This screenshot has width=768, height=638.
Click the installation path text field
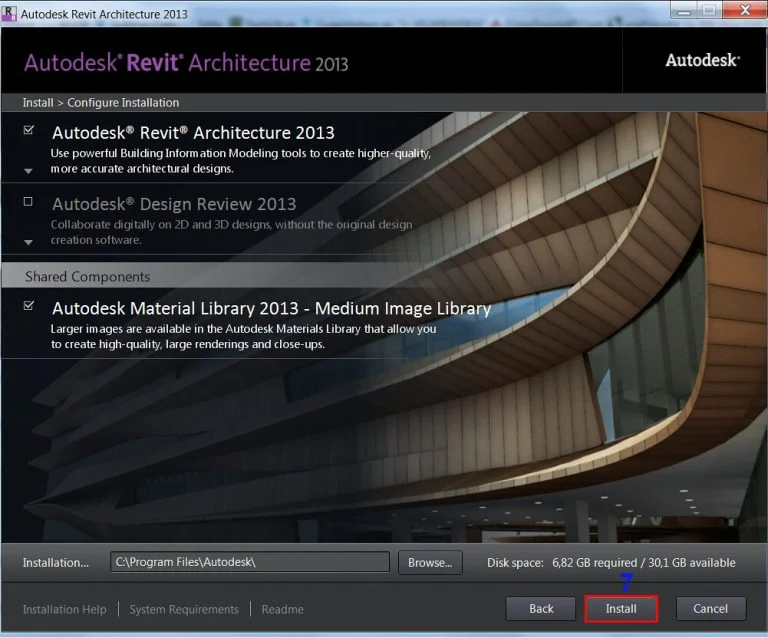coord(249,562)
